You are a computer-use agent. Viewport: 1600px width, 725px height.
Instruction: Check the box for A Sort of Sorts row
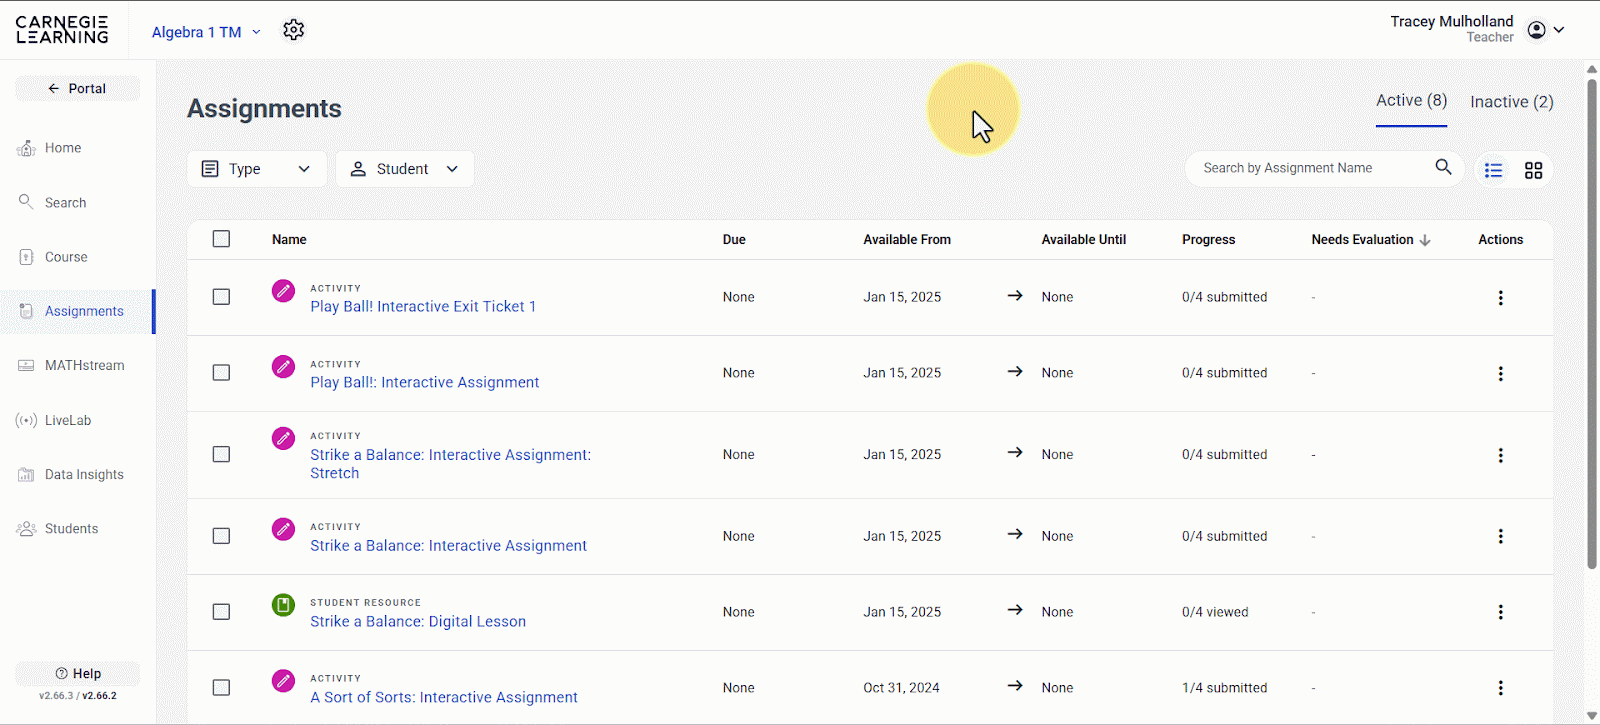(x=221, y=688)
